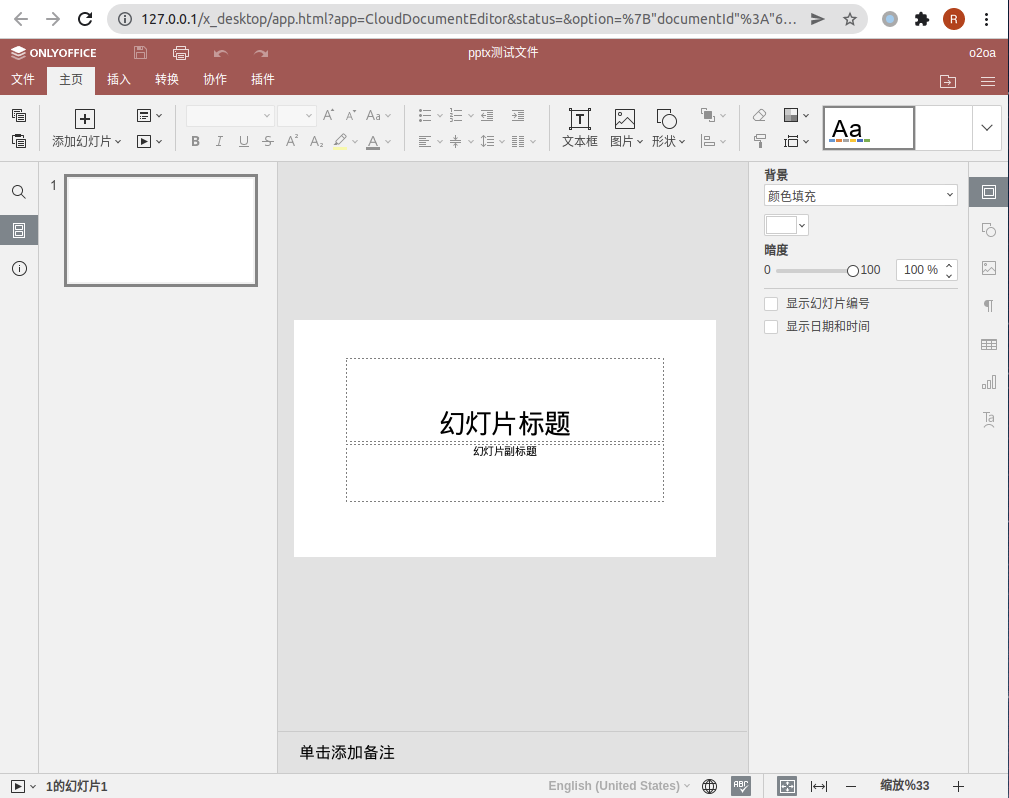Open chart settings in right sidebar
The height and width of the screenshot is (798, 1009).
click(x=988, y=382)
